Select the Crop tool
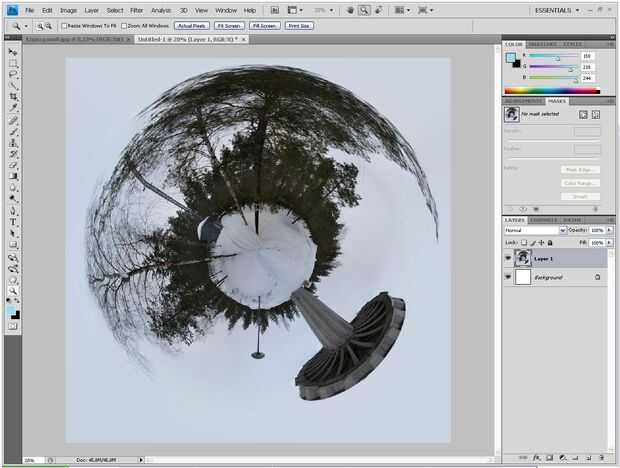620x468 pixels. tap(13, 97)
